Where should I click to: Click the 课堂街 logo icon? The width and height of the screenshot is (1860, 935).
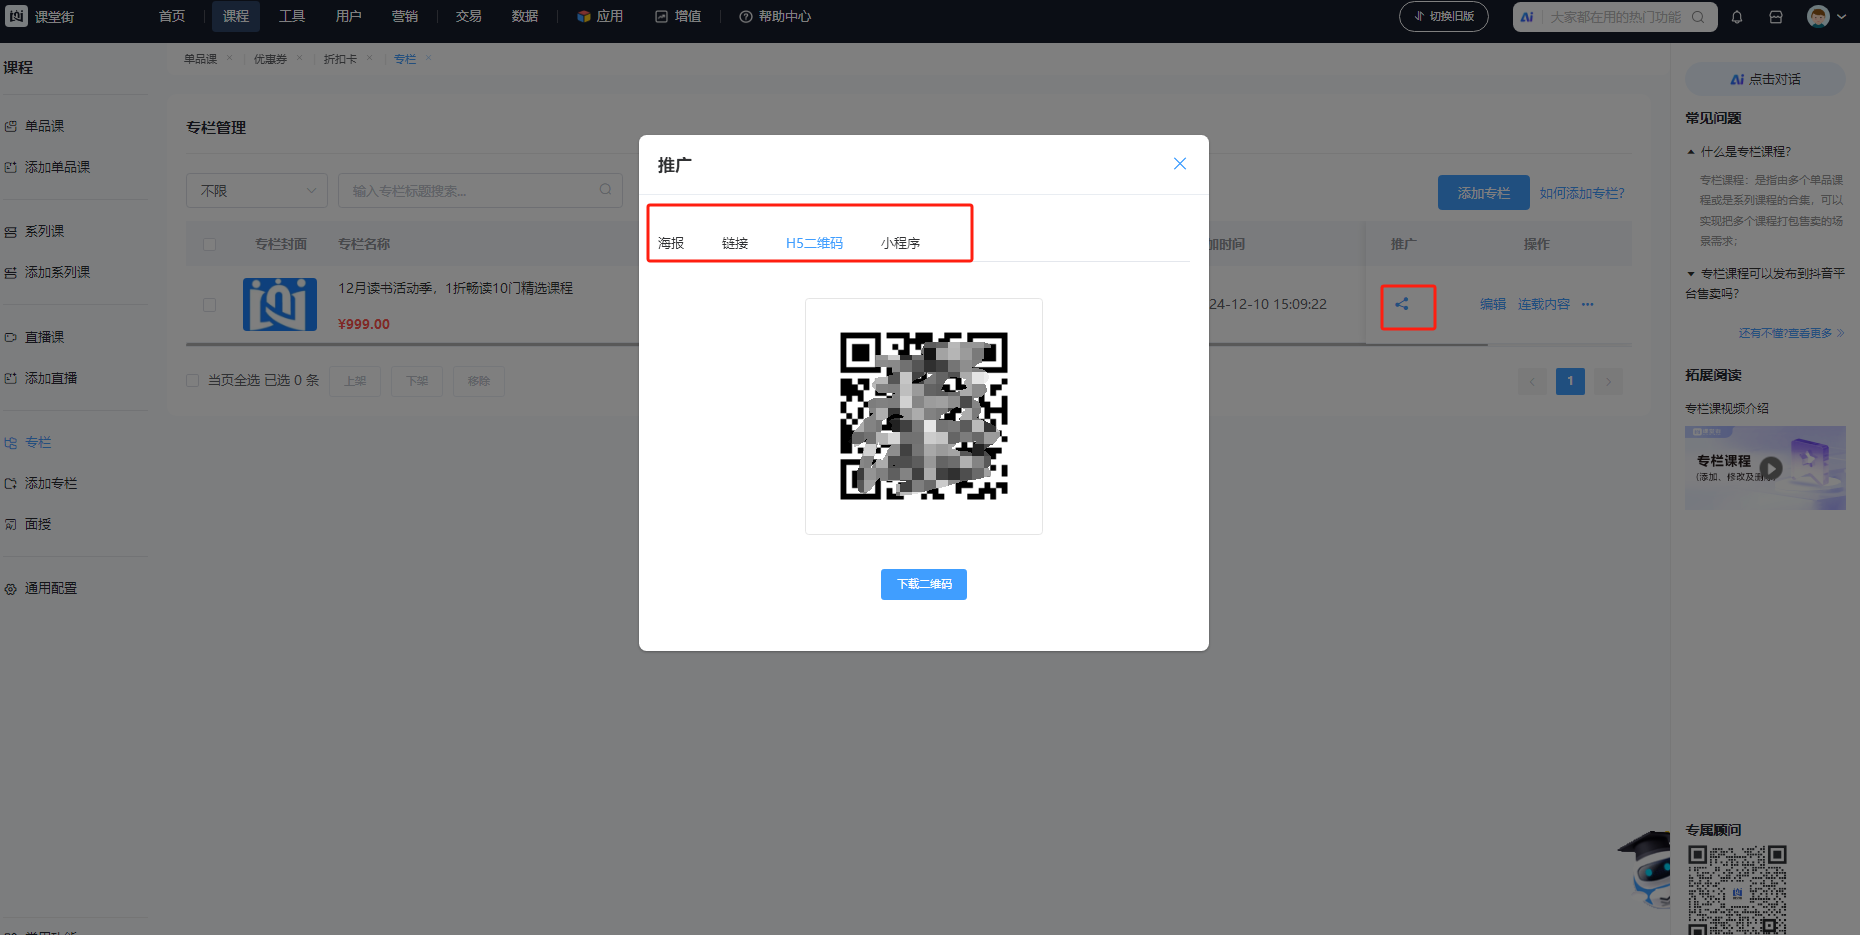[x=17, y=16]
